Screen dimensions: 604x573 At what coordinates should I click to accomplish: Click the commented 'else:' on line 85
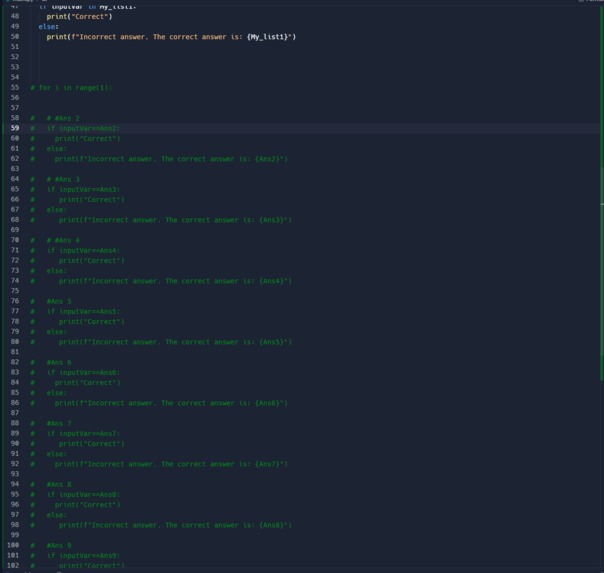coord(57,393)
